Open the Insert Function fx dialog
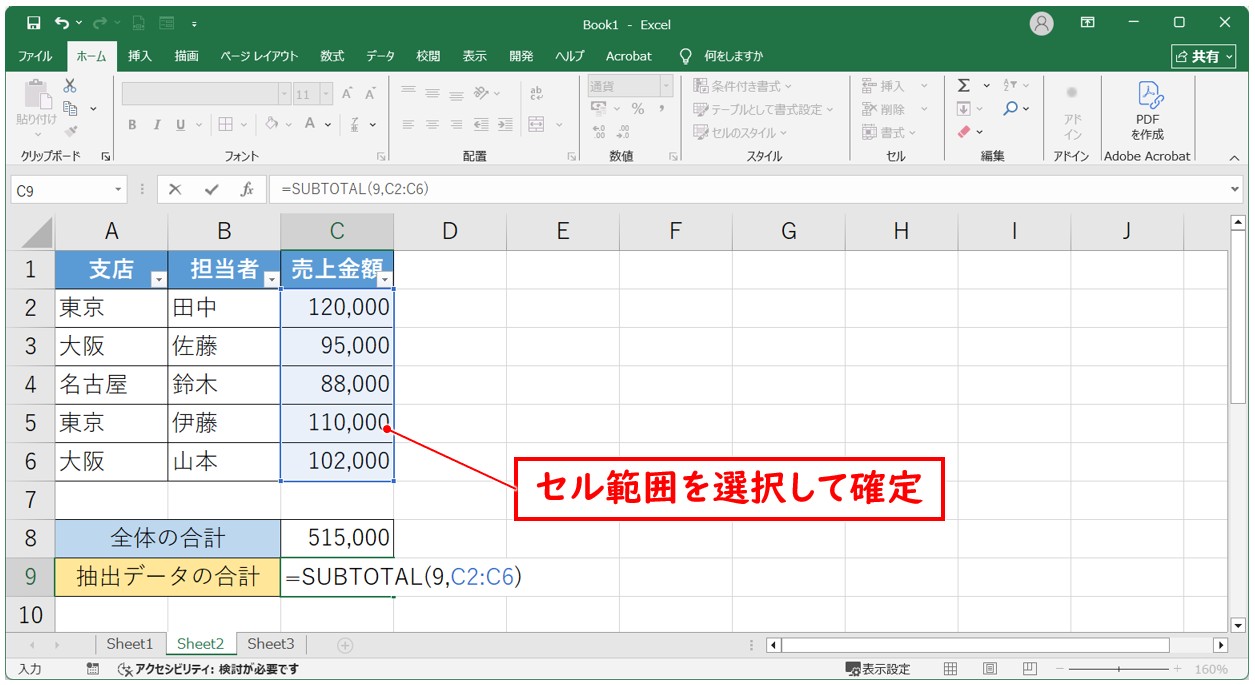 point(246,189)
